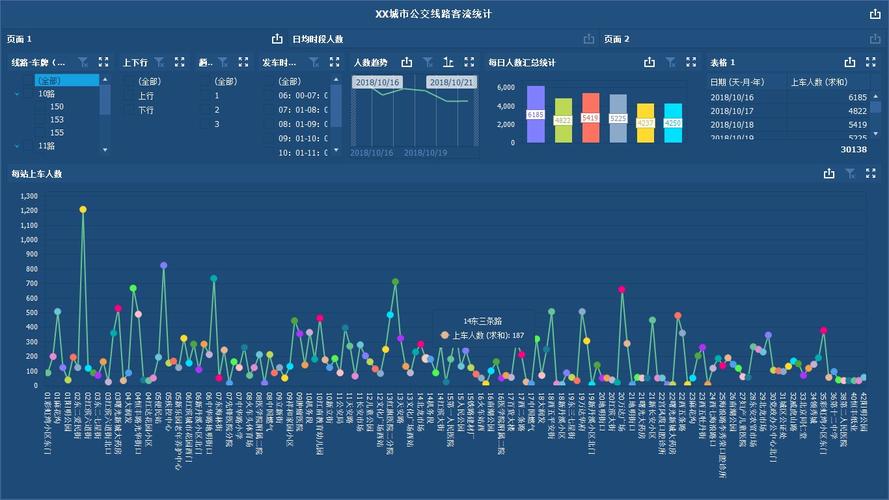Screen dimensions: 889x500
Task: Click the red 5419 bar
Action: (x=590, y=118)
